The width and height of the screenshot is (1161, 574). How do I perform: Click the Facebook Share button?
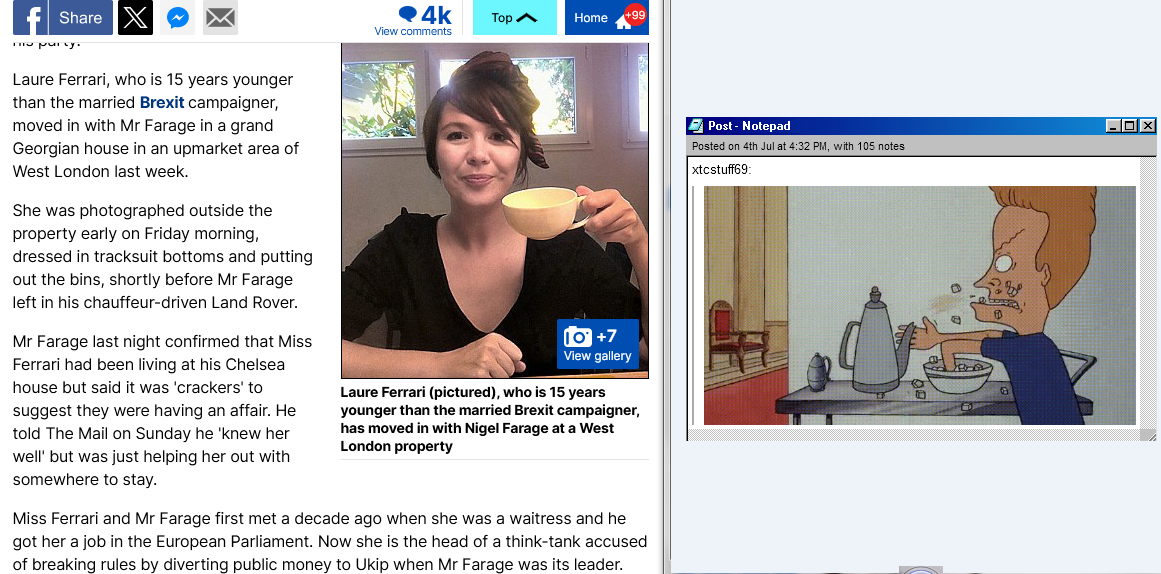click(x=63, y=18)
